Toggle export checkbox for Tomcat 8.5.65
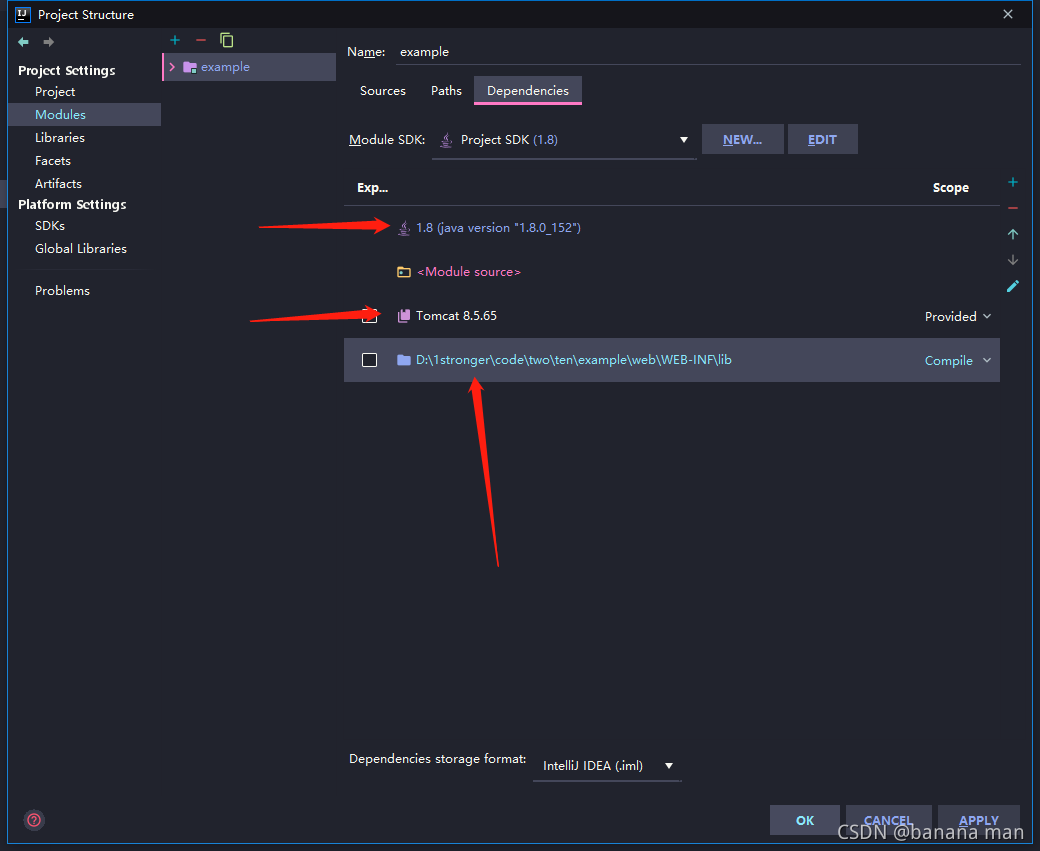1040x851 pixels. [x=369, y=316]
